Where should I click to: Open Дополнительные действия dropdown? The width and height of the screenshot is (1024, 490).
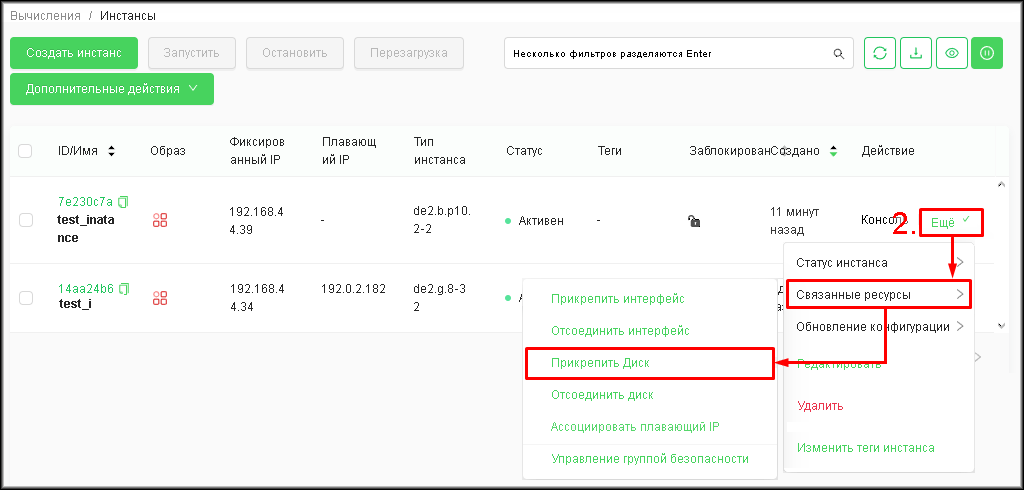pyautogui.click(x=112, y=89)
